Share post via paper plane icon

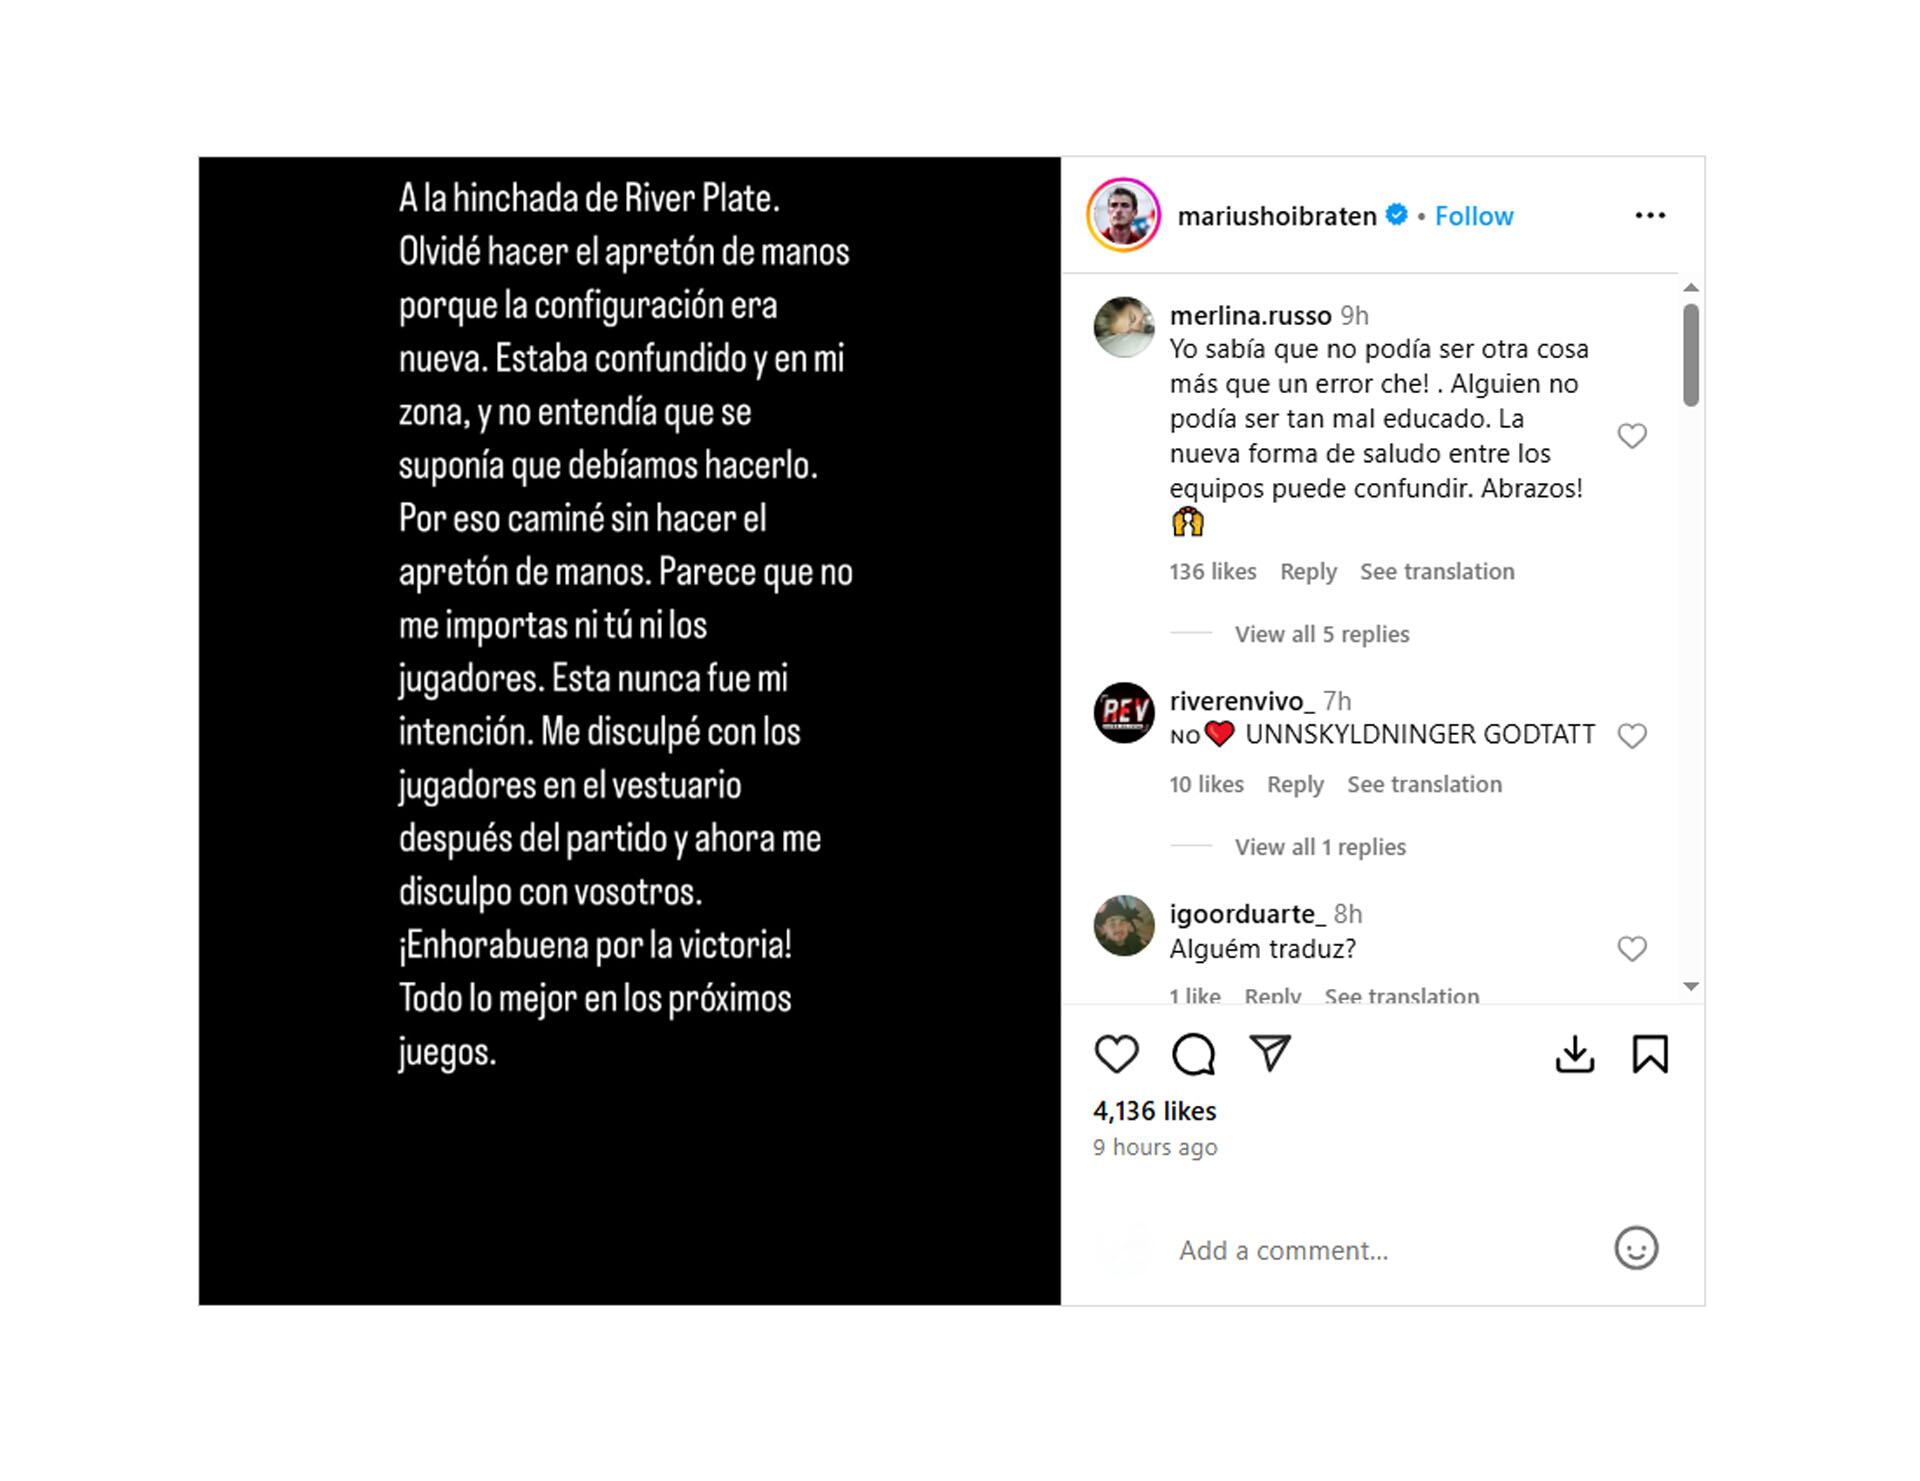coord(1270,1053)
